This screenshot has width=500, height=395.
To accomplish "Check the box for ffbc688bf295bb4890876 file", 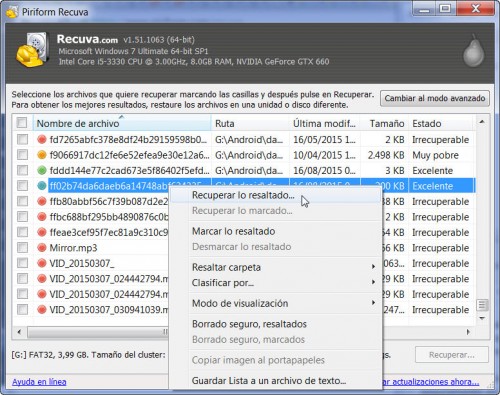I will 22,217.
